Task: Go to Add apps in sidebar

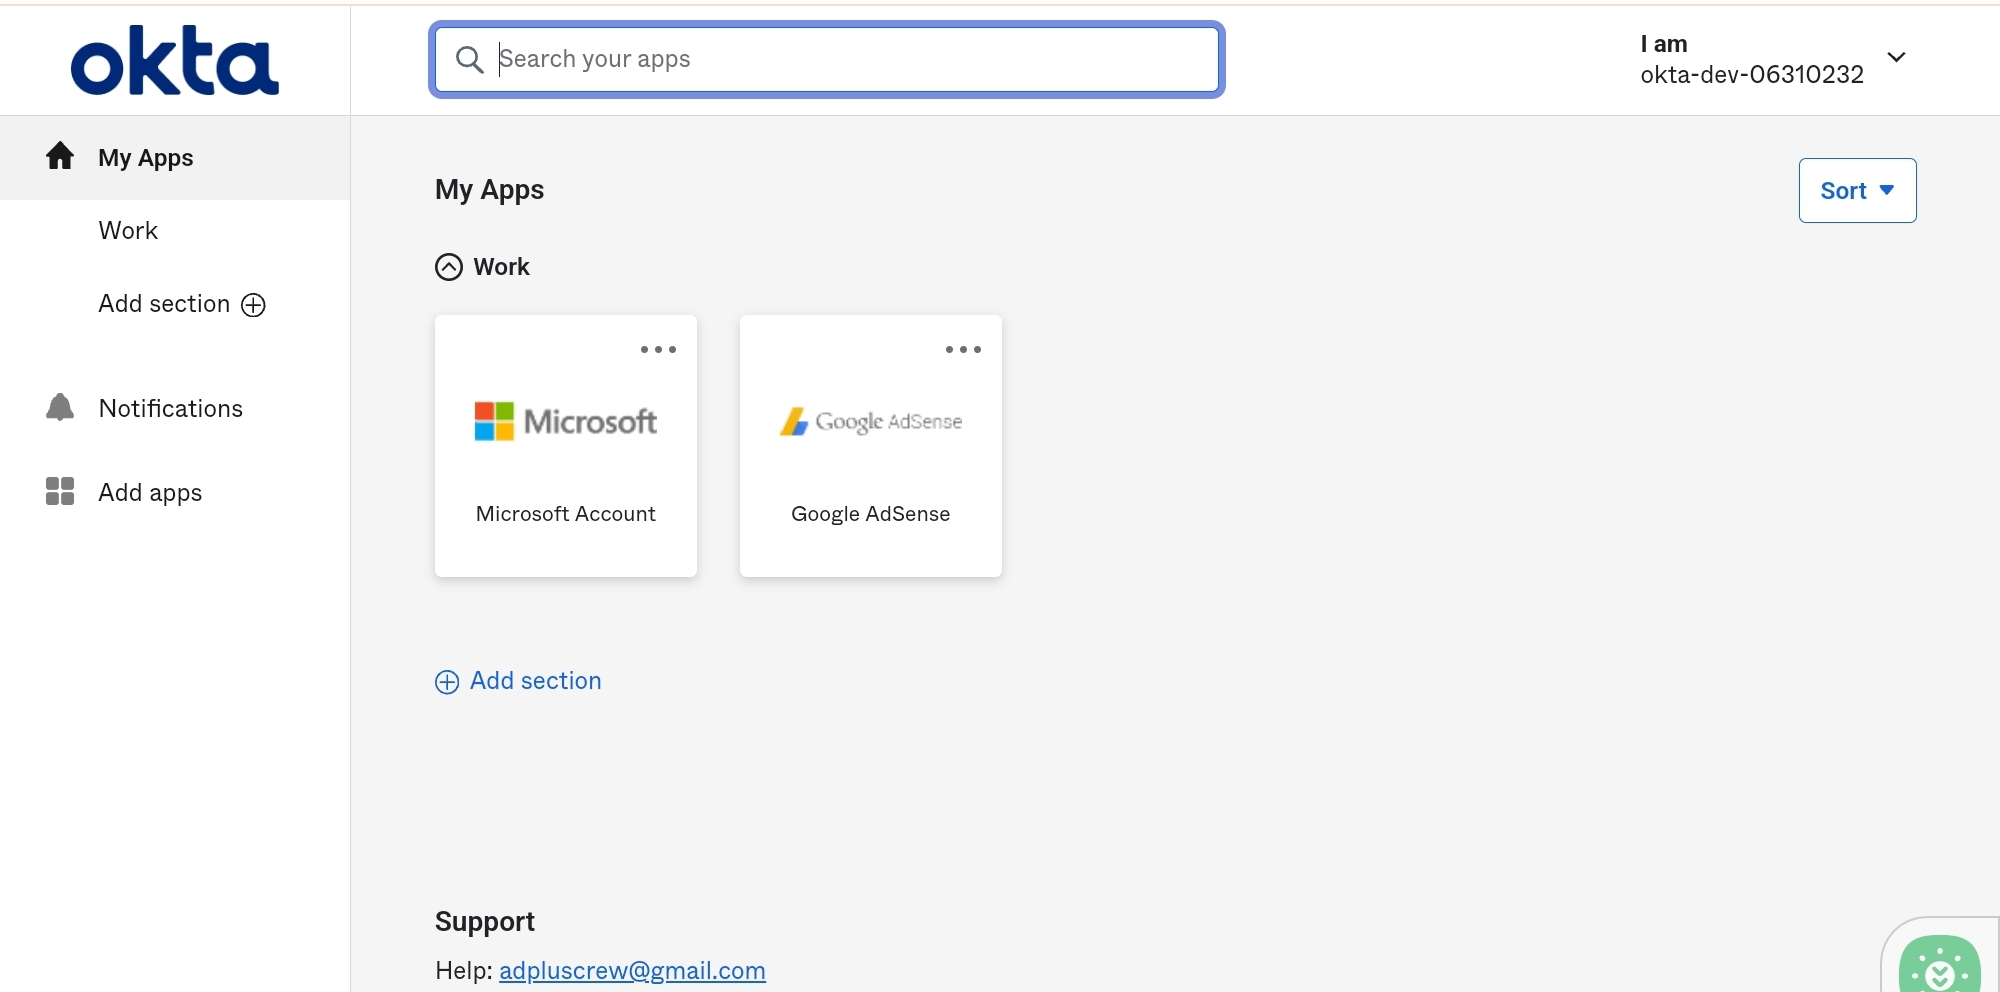Action: tap(150, 492)
